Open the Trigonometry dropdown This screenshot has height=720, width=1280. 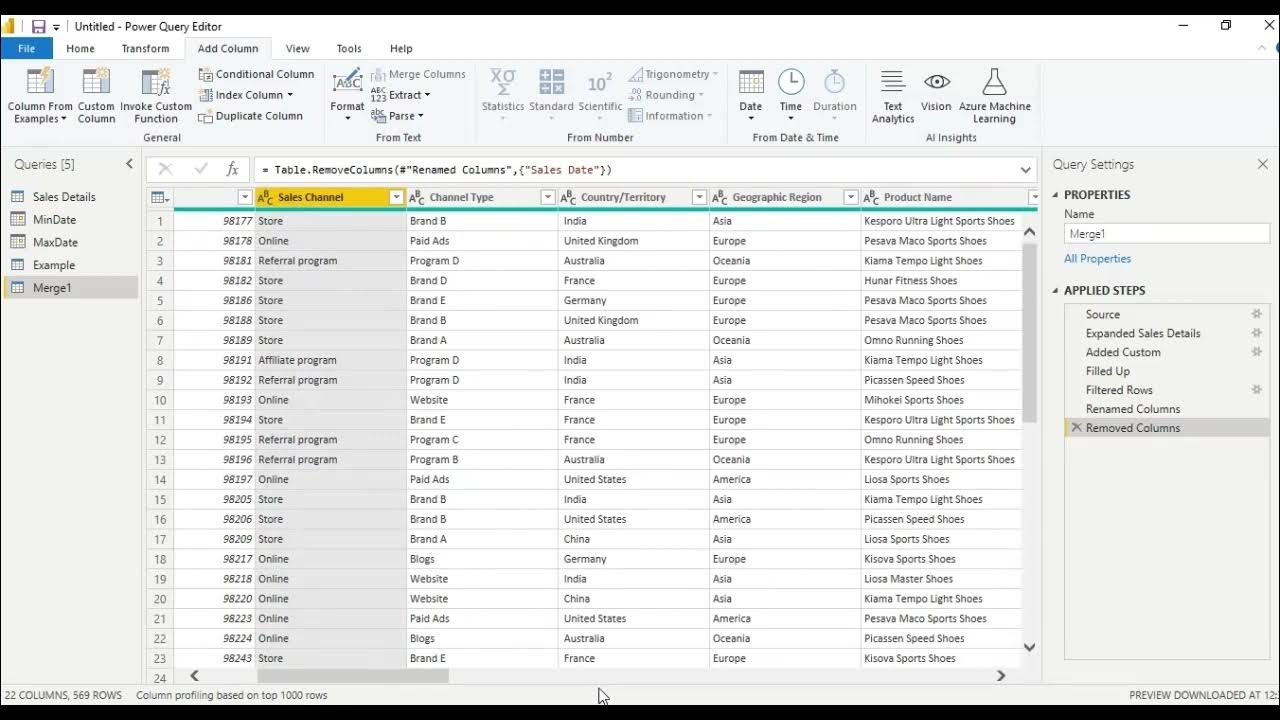(x=675, y=74)
